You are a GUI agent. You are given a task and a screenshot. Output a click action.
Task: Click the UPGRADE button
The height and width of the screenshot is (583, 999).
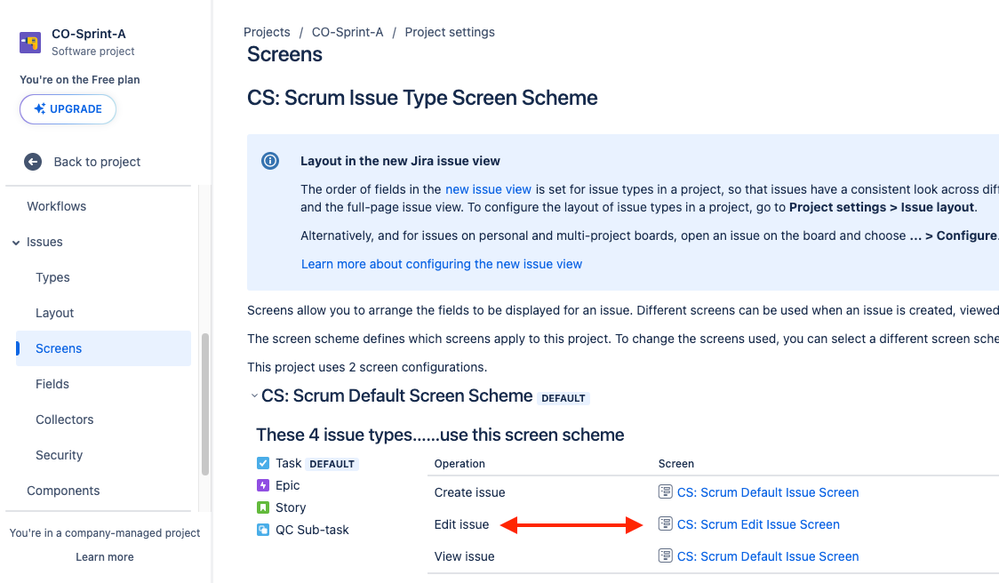(x=68, y=109)
